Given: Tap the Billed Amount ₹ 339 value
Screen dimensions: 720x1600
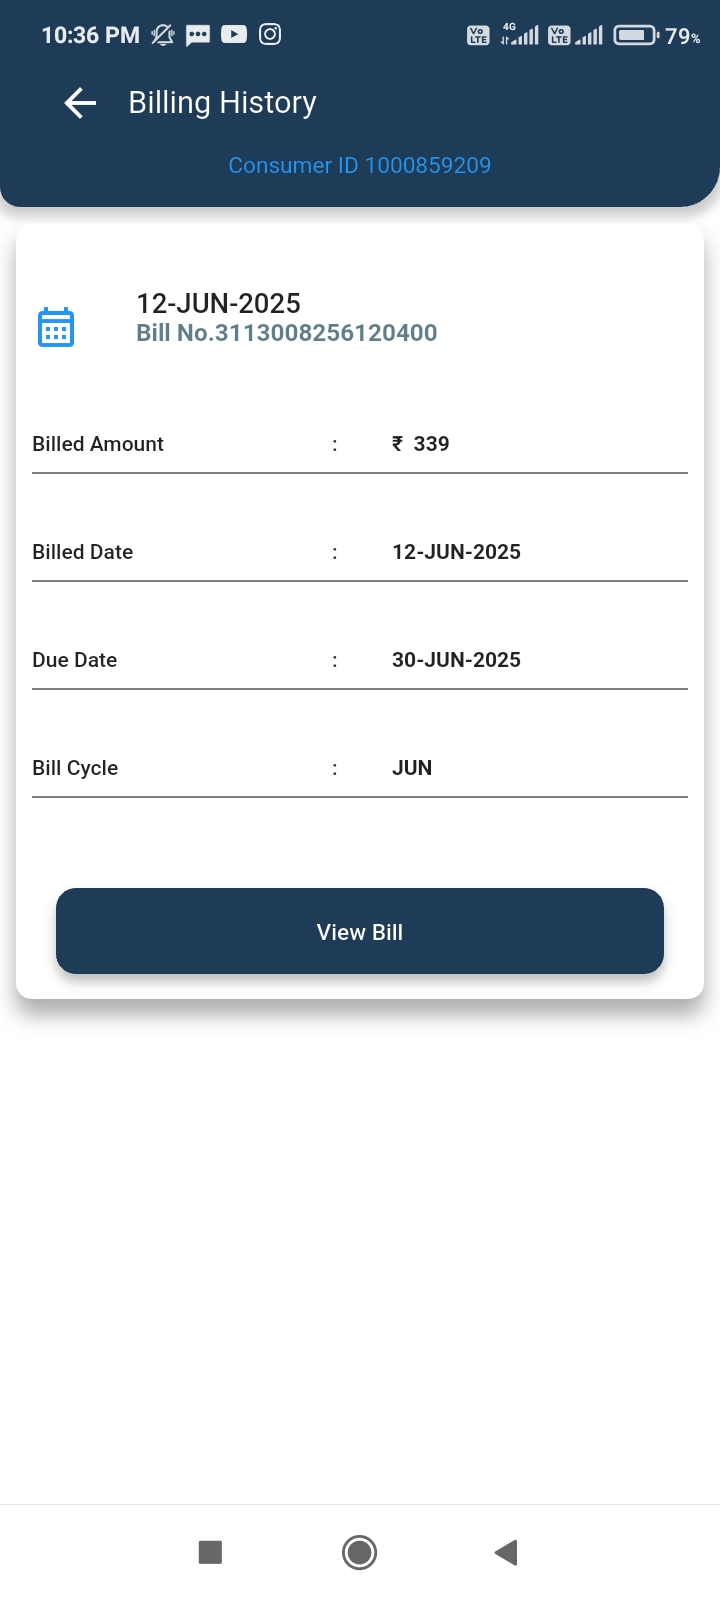Looking at the screenshot, I should [421, 444].
